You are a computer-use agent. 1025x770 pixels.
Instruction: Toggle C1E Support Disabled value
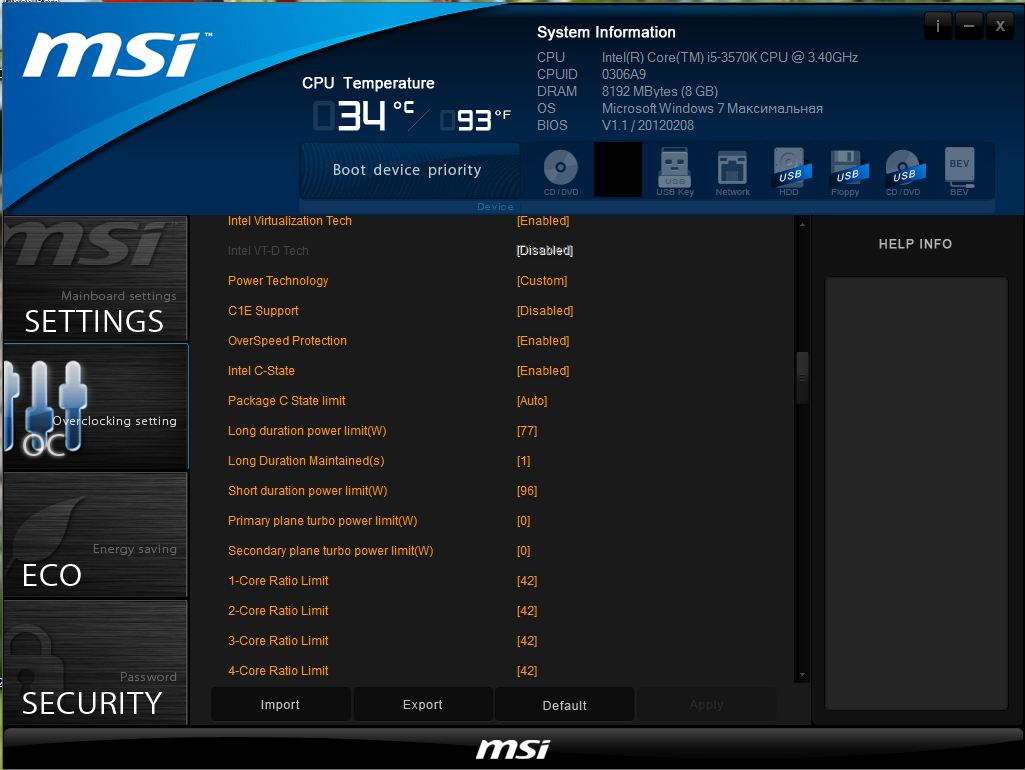click(545, 311)
